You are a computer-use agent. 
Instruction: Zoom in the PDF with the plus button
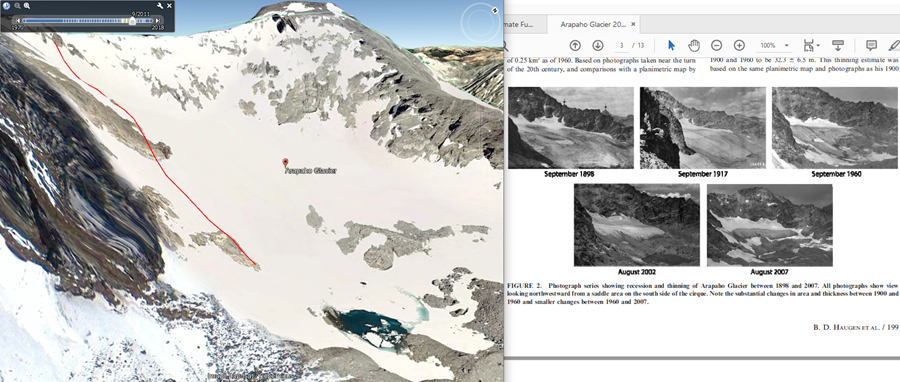tap(739, 45)
